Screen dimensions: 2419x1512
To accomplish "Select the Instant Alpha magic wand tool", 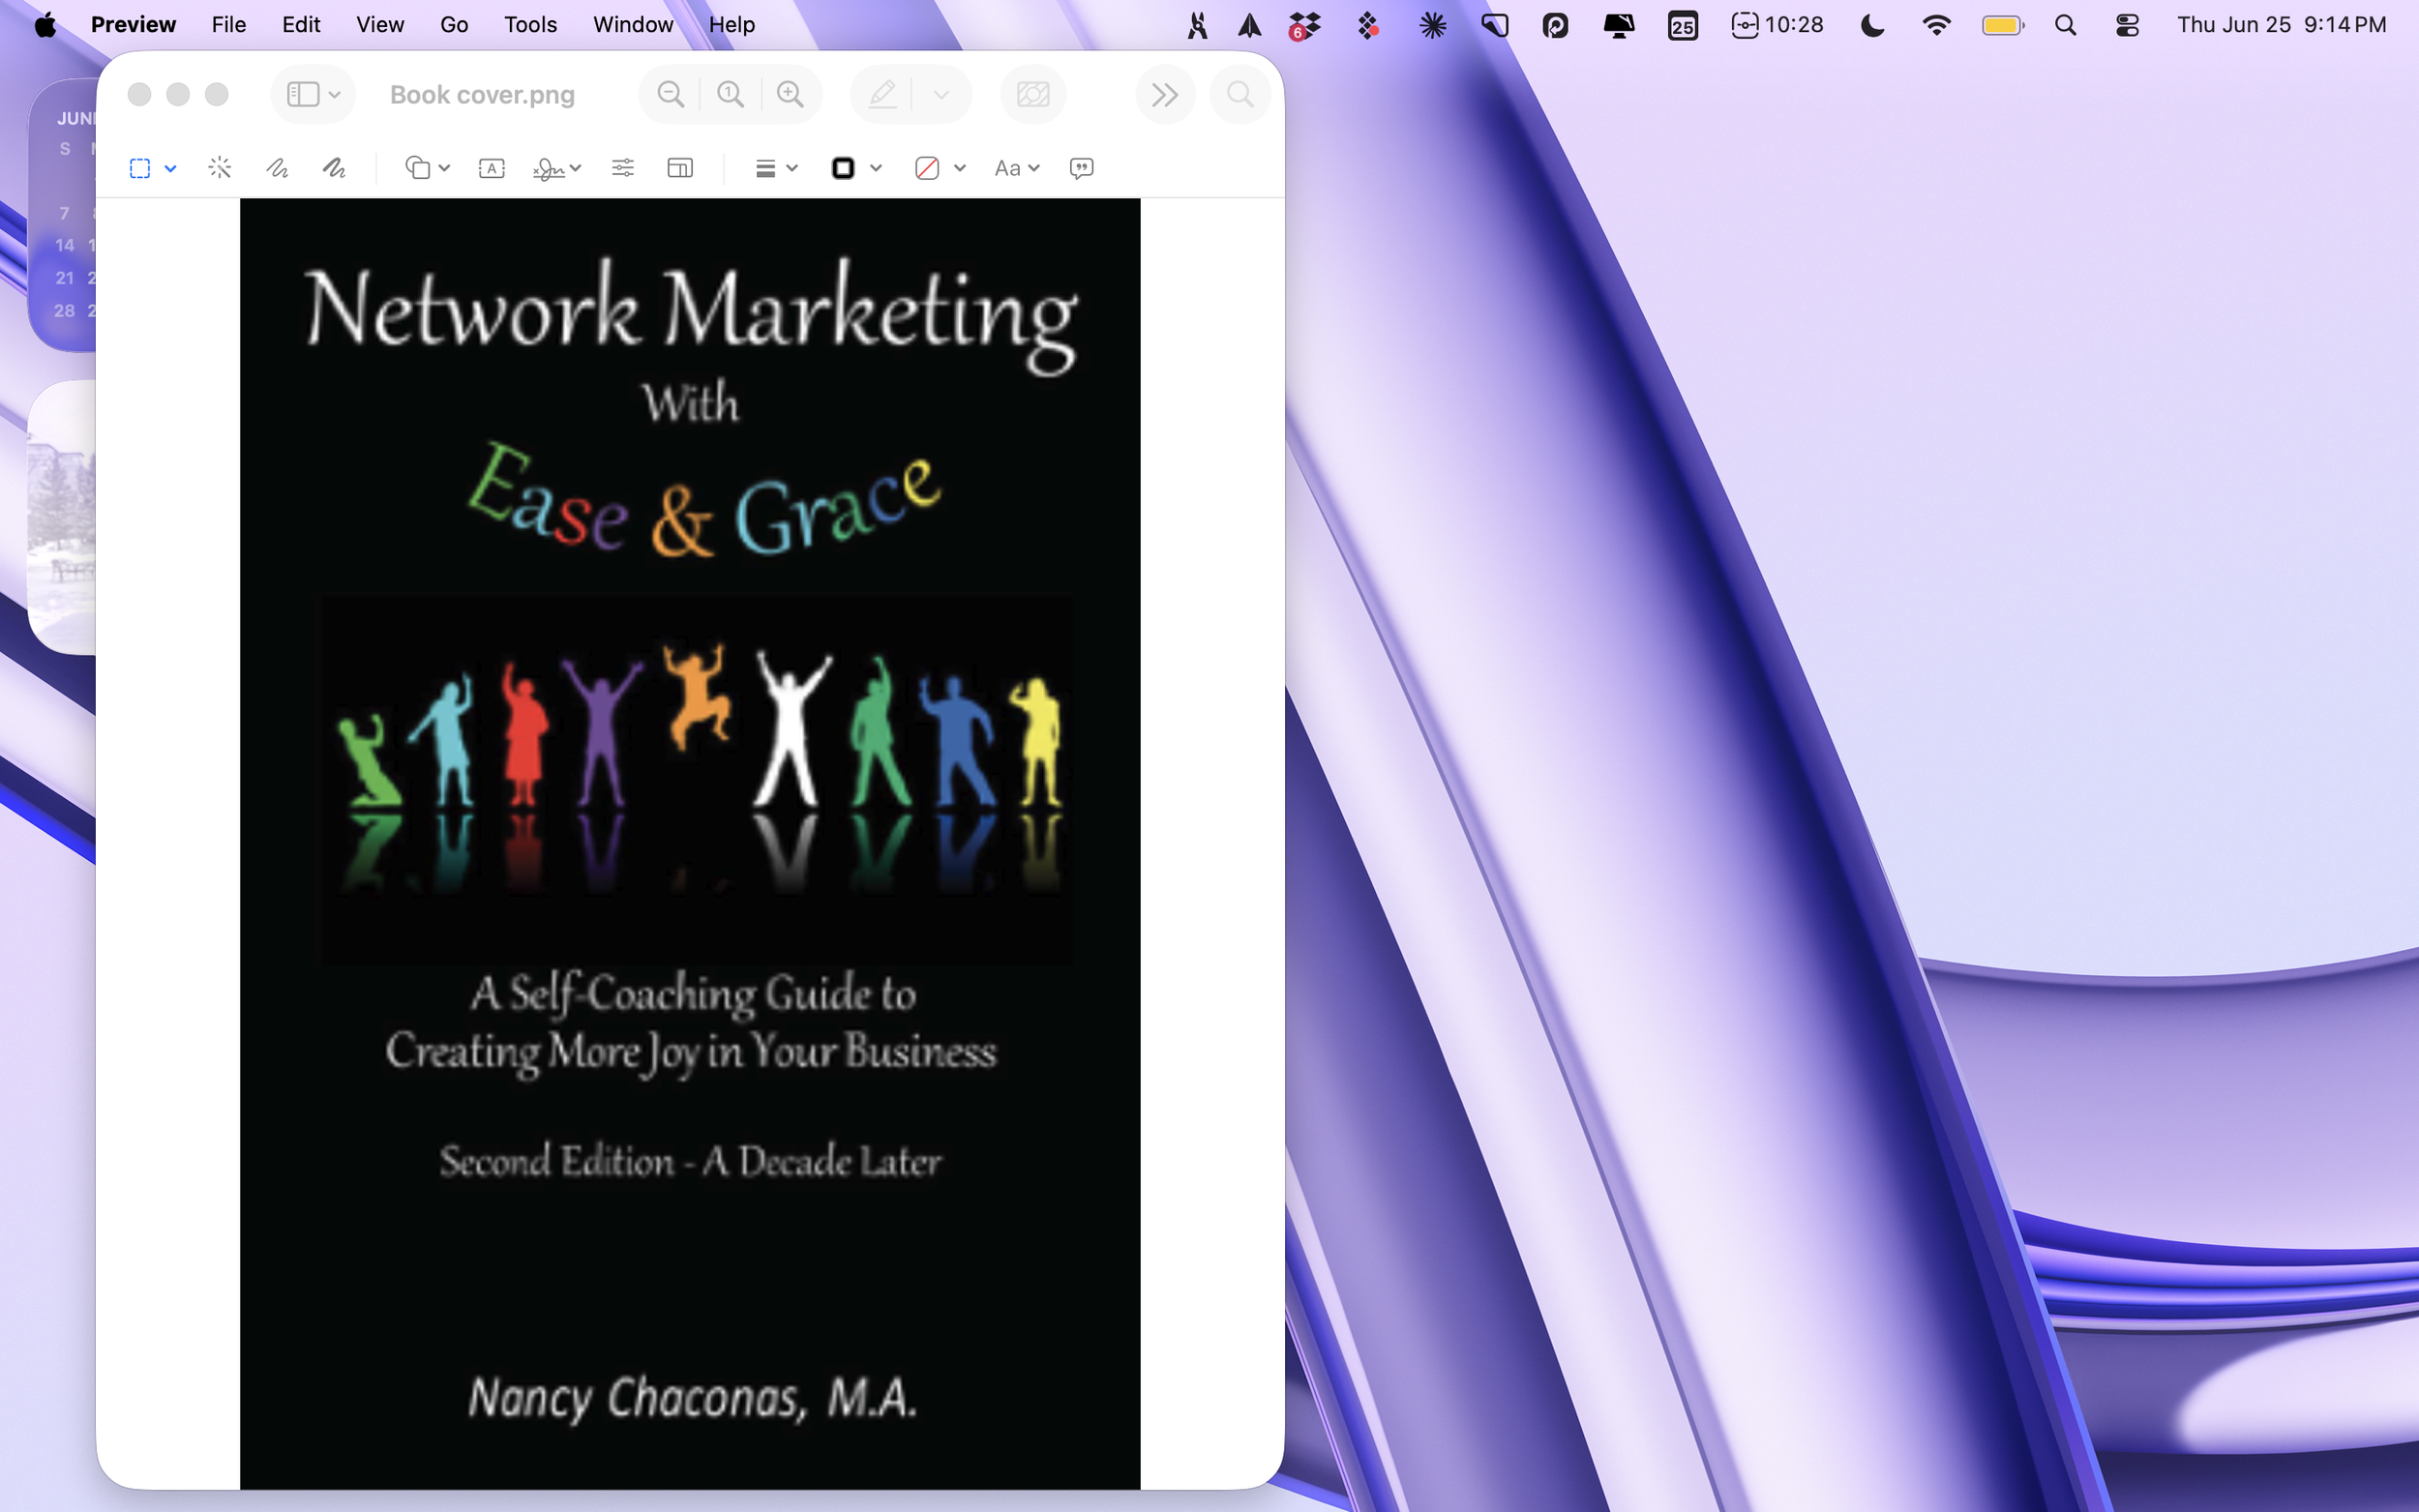I will pyautogui.click(x=220, y=168).
